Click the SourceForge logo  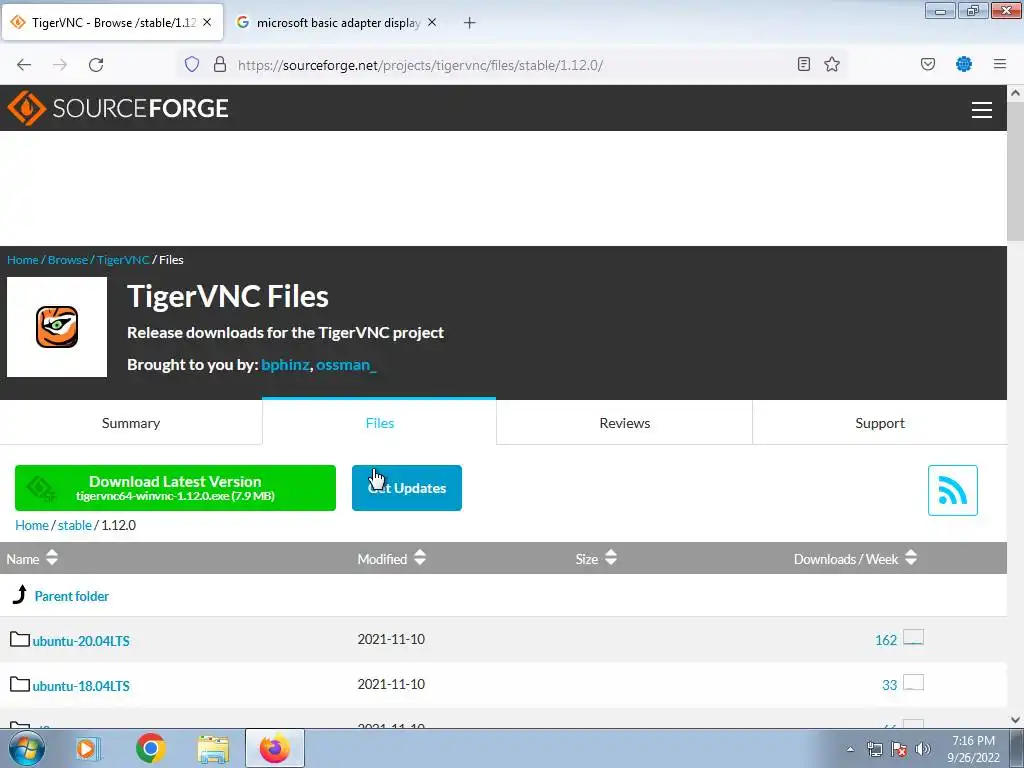click(x=118, y=108)
